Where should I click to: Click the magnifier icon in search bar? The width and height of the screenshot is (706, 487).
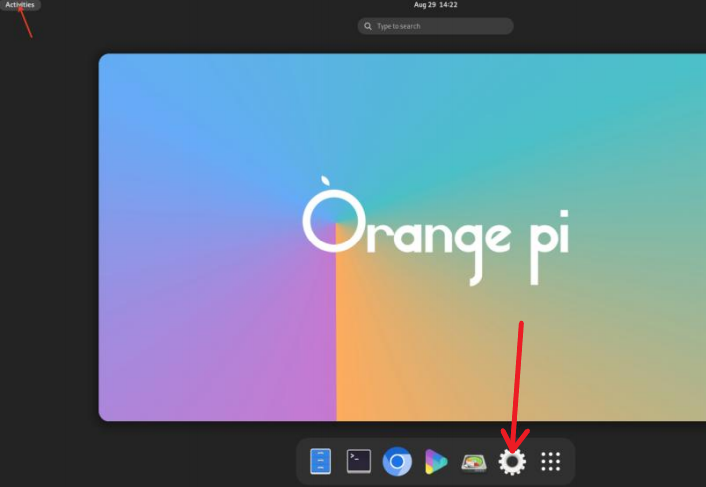[x=369, y=26]
